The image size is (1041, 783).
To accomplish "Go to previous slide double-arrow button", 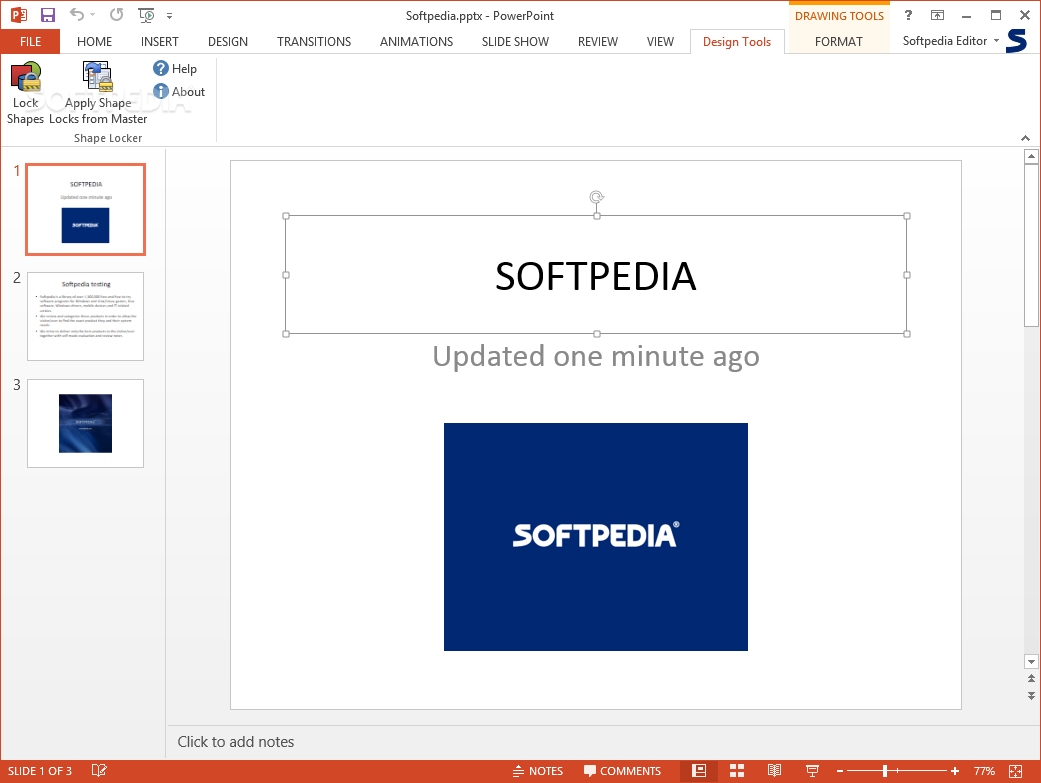I will 1031,678.
